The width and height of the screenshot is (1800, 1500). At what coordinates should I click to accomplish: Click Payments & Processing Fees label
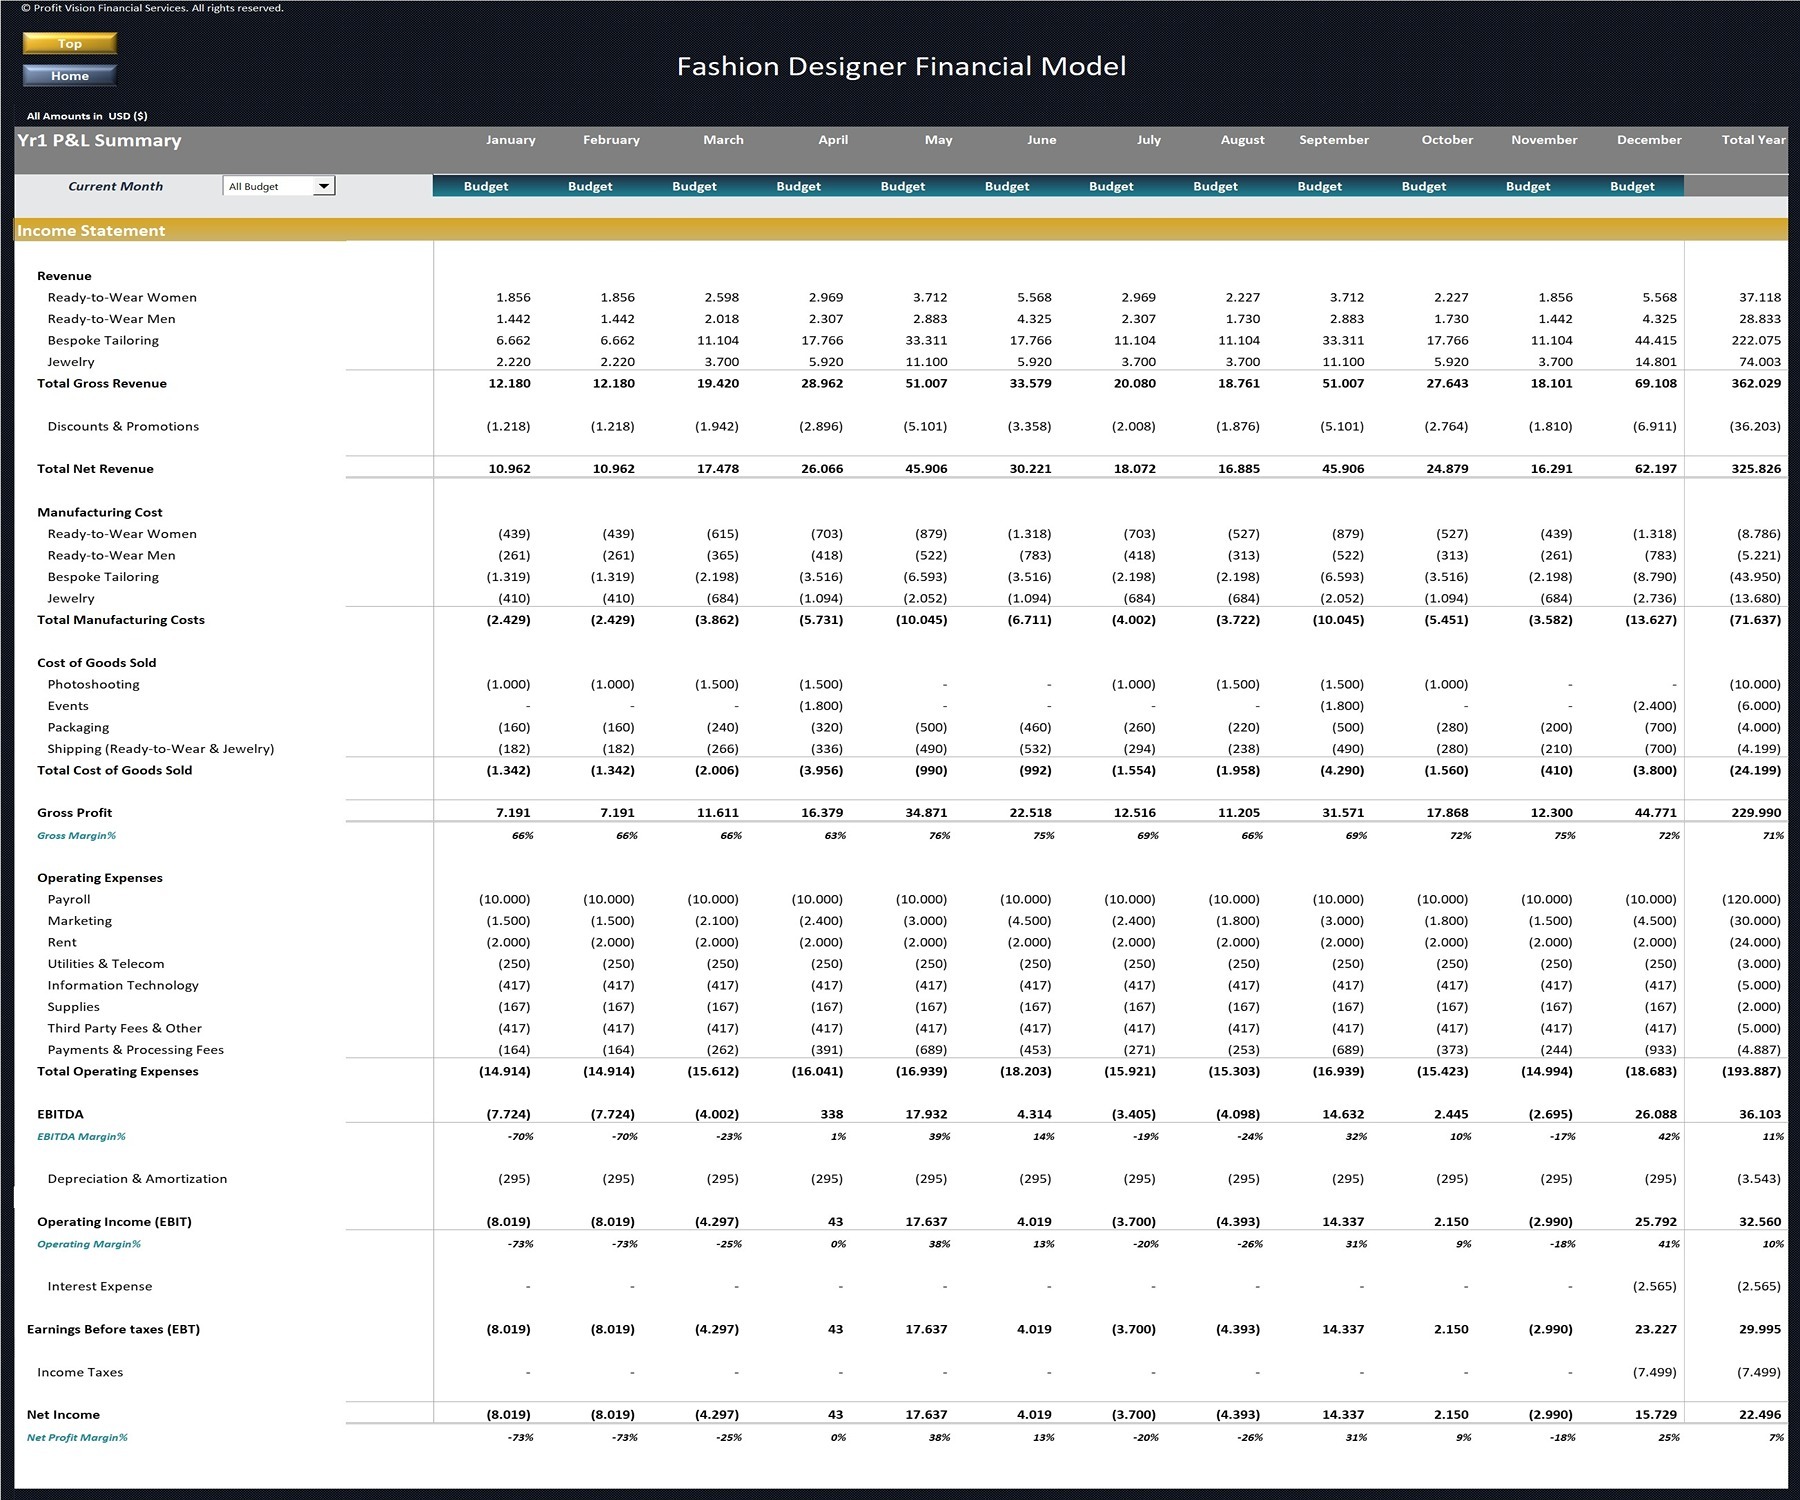coord(136,1050)
